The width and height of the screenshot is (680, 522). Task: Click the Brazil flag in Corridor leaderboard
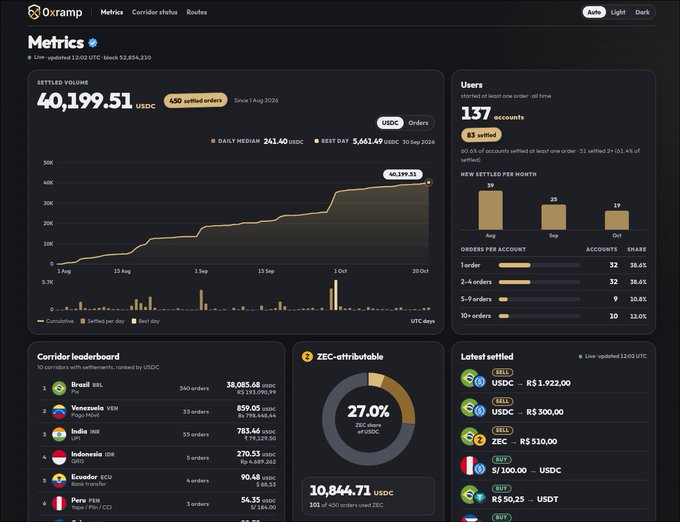[x=59, y=388]
